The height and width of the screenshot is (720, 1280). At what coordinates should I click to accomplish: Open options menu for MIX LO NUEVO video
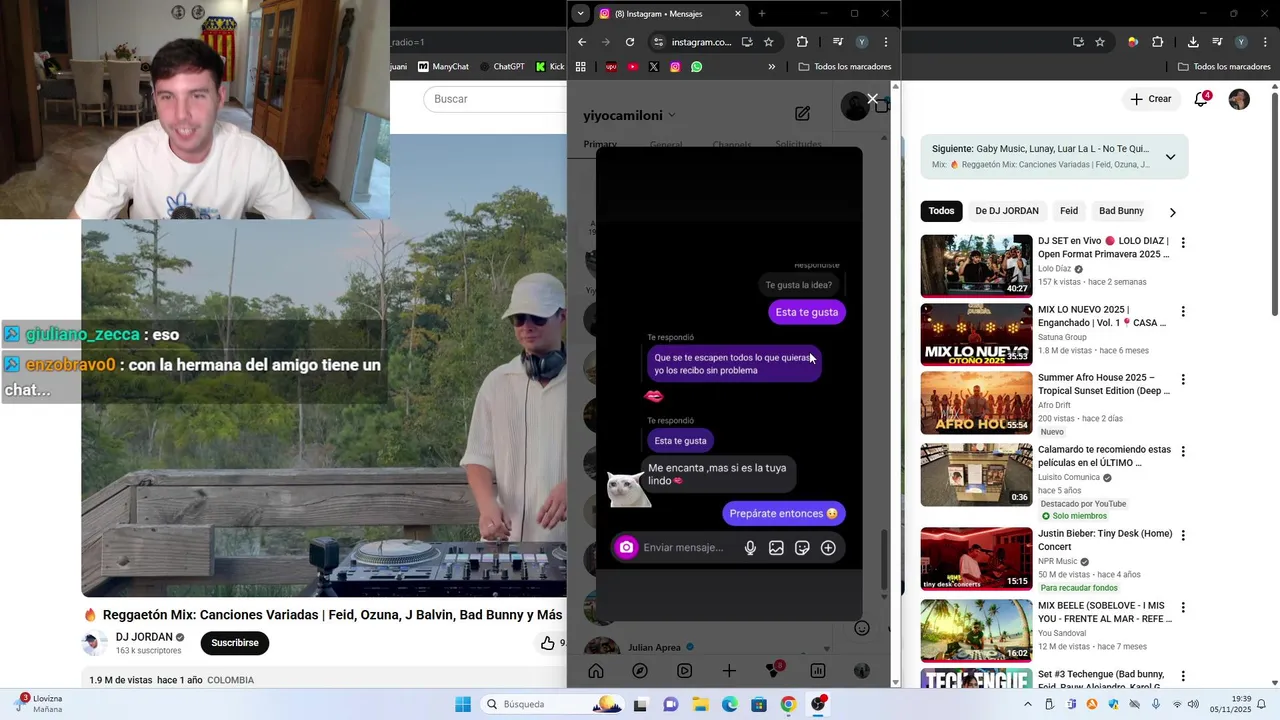[x=1183, y=312]
